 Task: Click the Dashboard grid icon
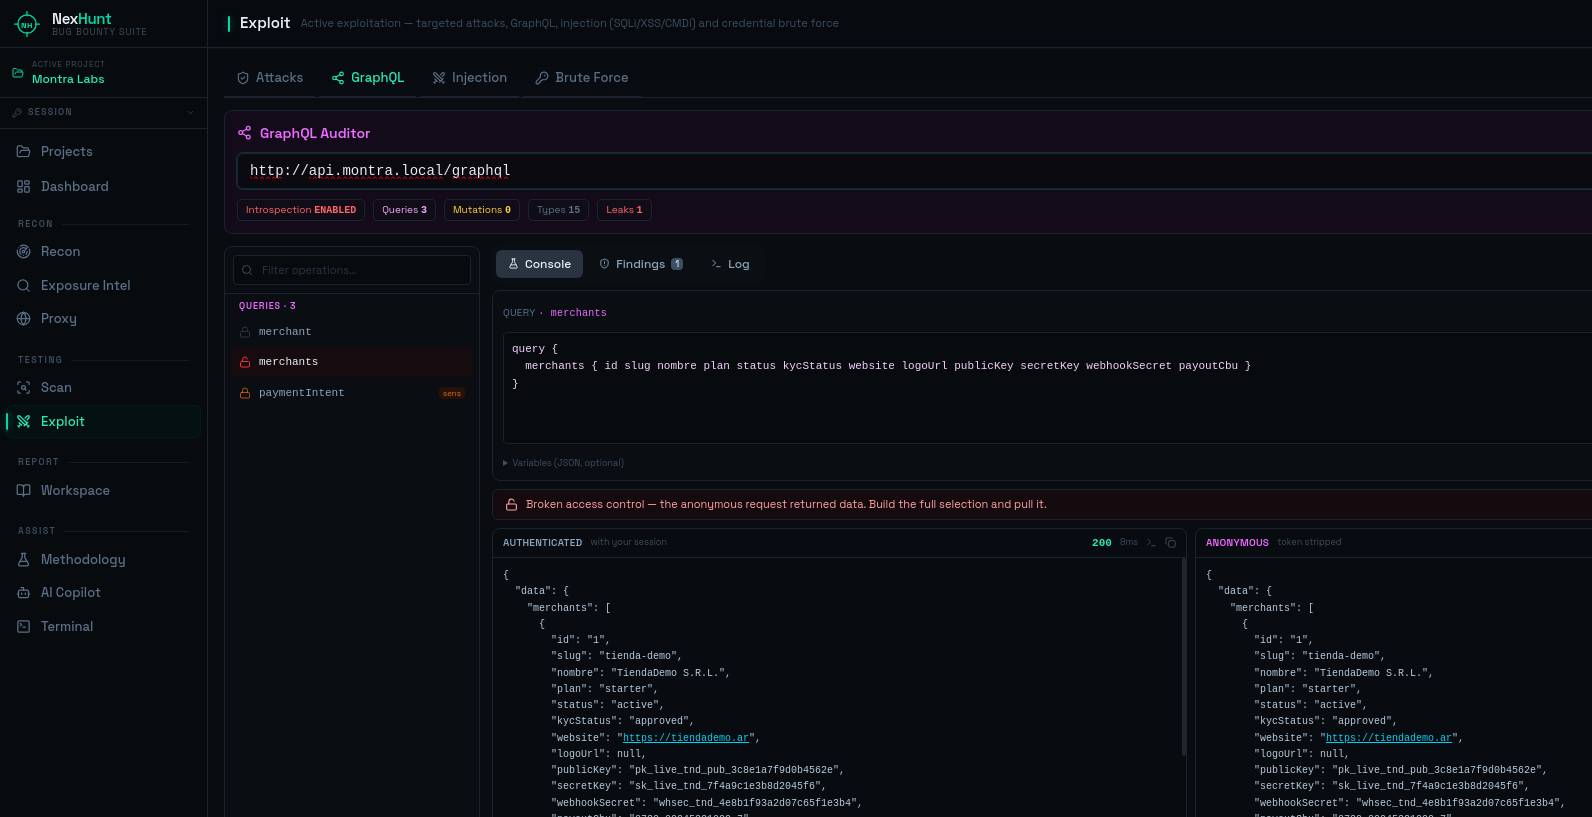pos(23,186)
